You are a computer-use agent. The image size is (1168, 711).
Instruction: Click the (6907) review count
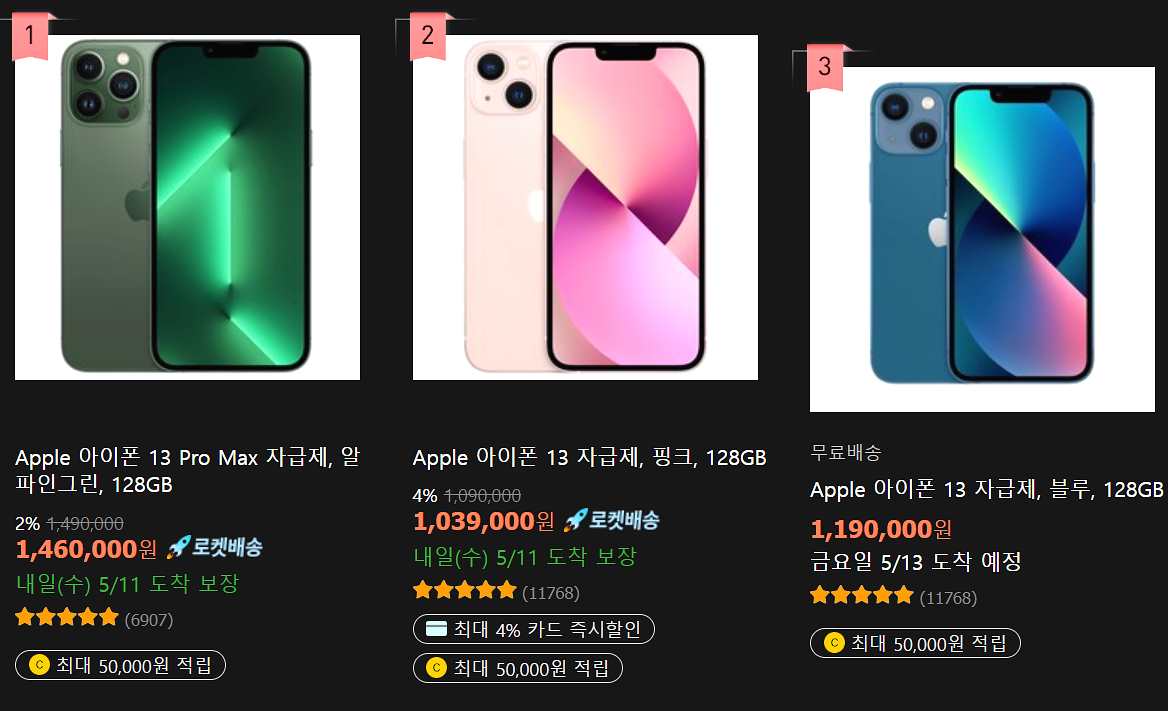pyautogui.click(x=149, y=619)
